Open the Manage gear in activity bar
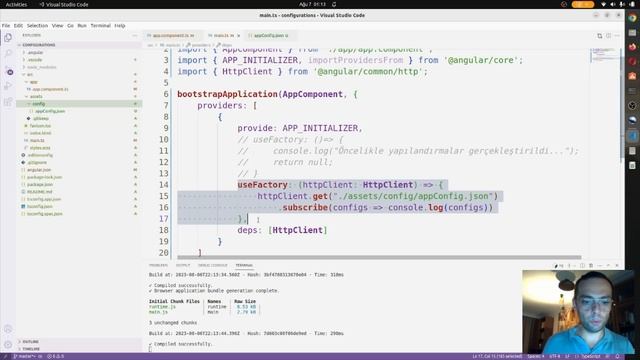The image size is (640, 360). point(8,344)
